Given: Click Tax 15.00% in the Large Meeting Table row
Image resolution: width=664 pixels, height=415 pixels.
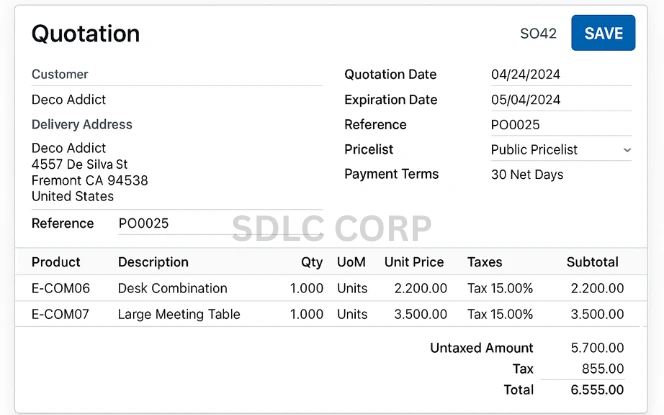Looking at the screenshot, I should [x=500, y=314].
